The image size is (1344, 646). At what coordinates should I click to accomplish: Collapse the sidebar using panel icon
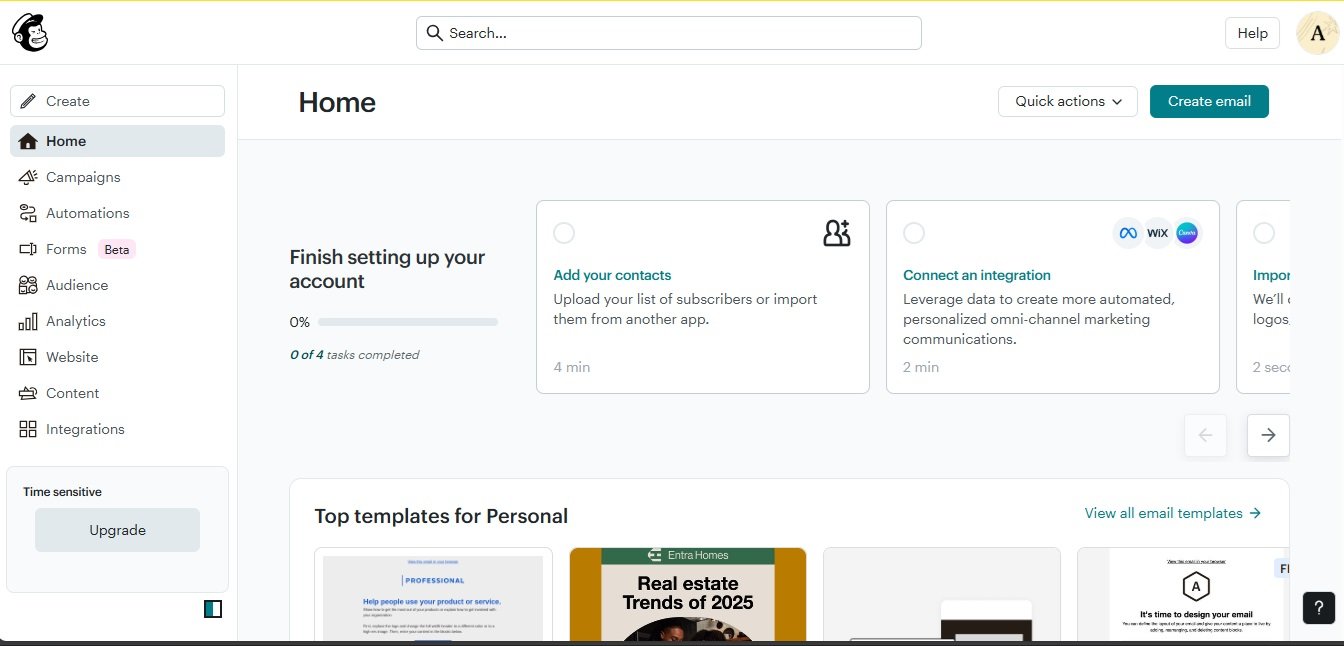212,609
